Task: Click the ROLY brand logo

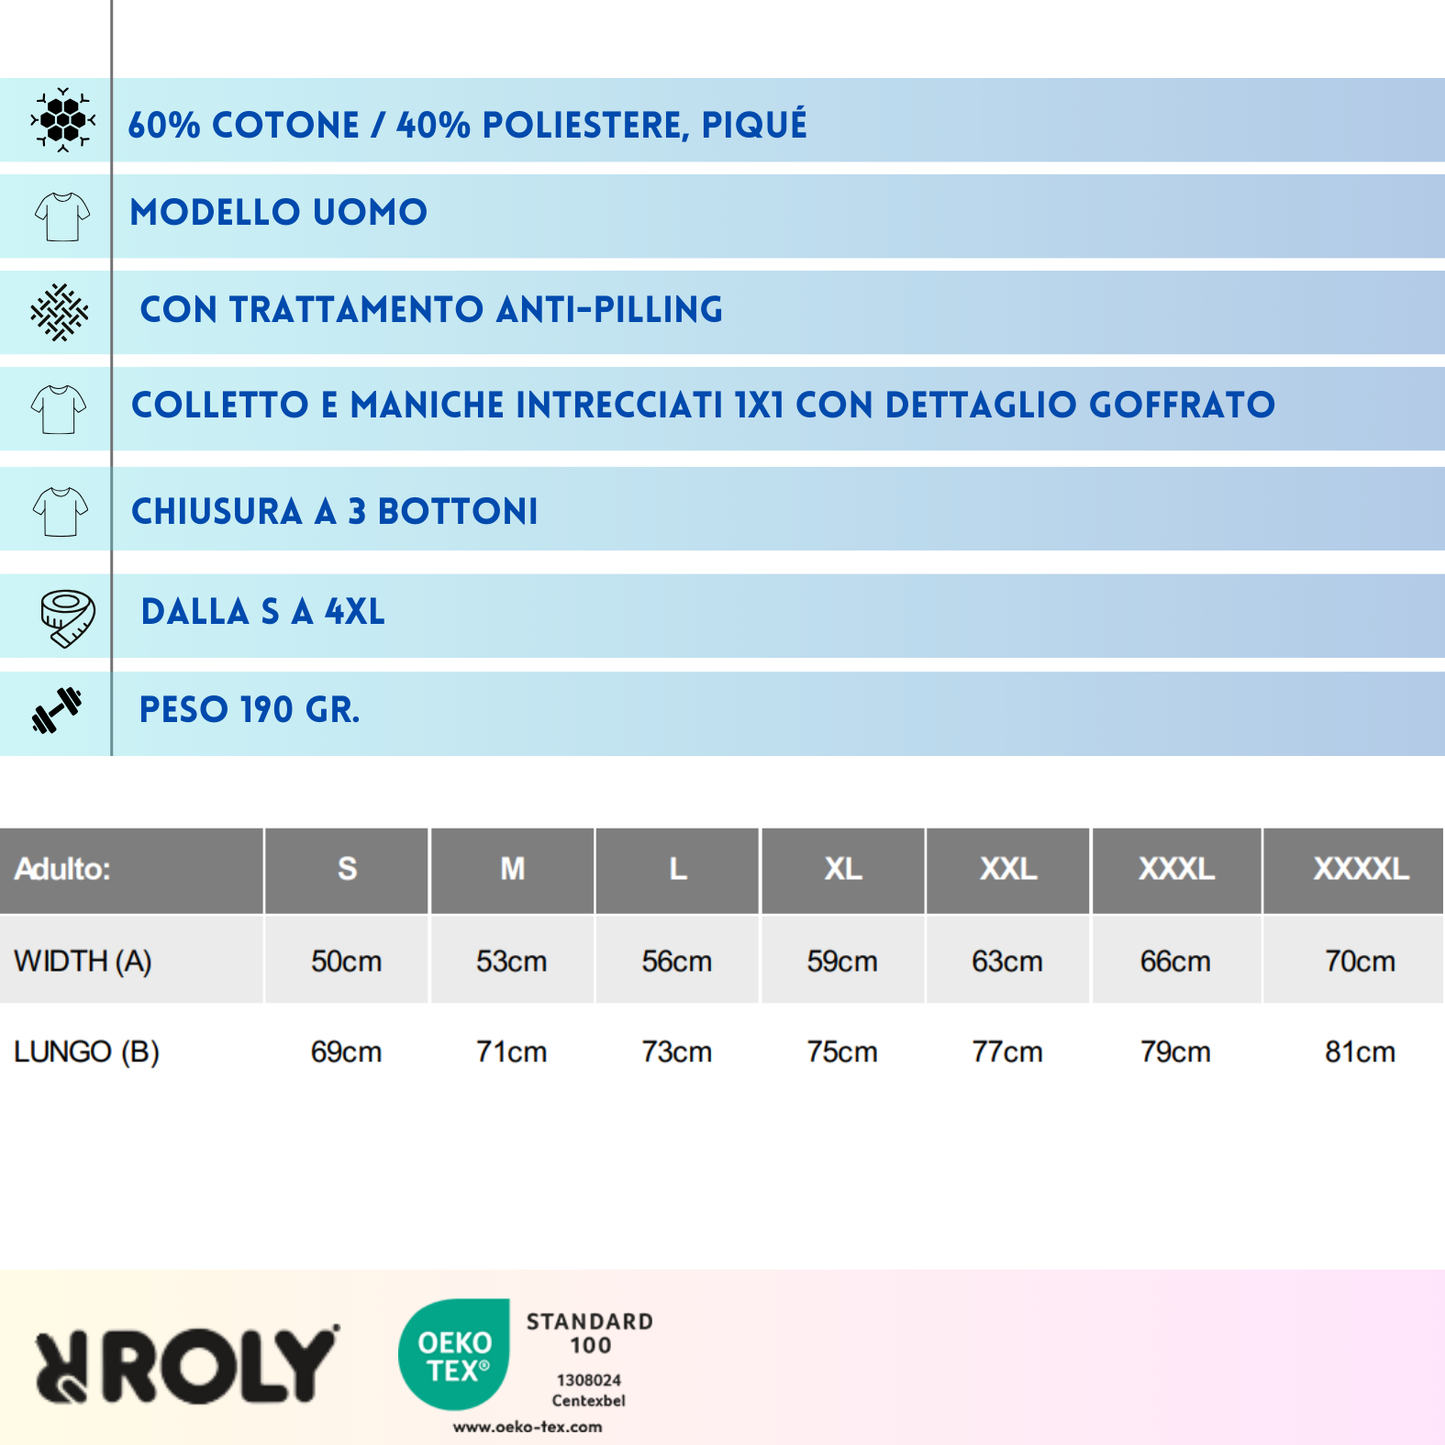Action: pyautogui.click(x=187, y=1364)
